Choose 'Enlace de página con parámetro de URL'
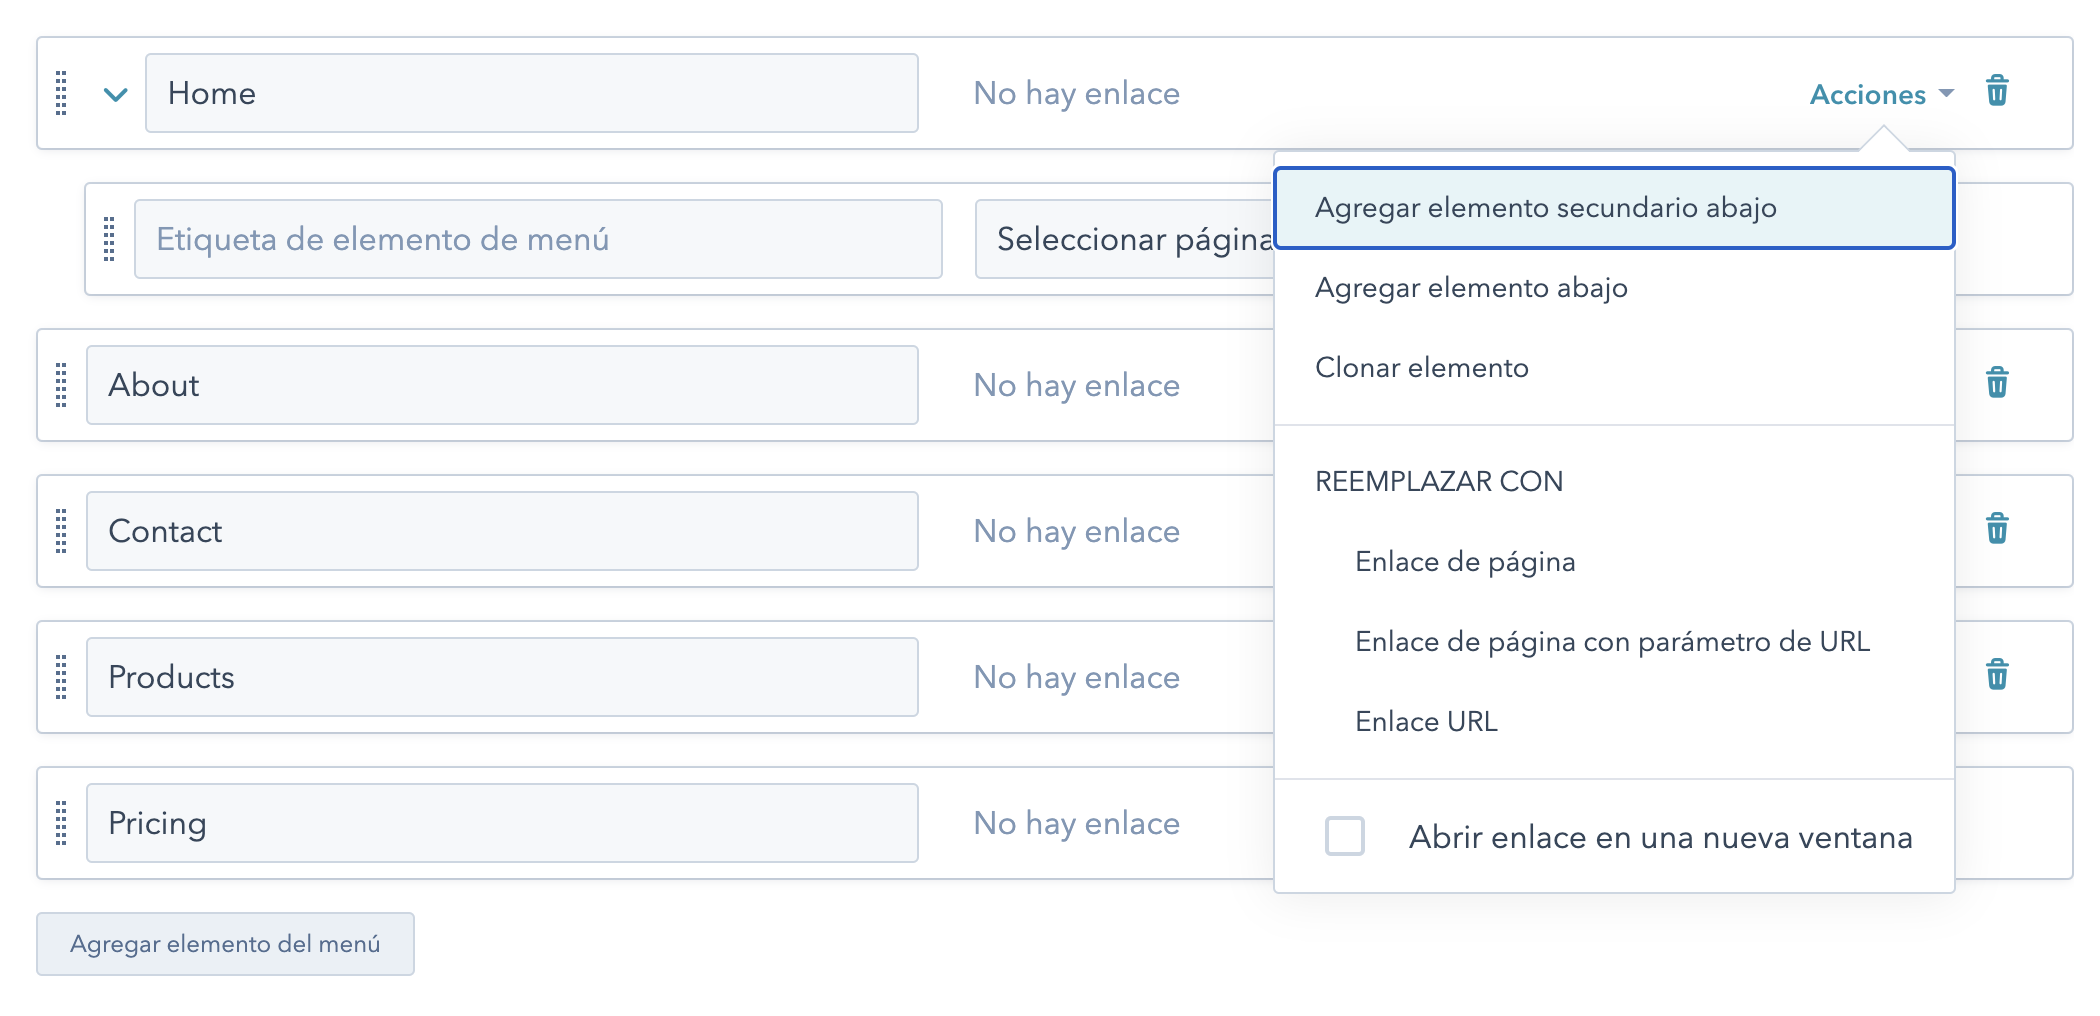The height and width of the screenshot is (1016, 2100). 1612,641
